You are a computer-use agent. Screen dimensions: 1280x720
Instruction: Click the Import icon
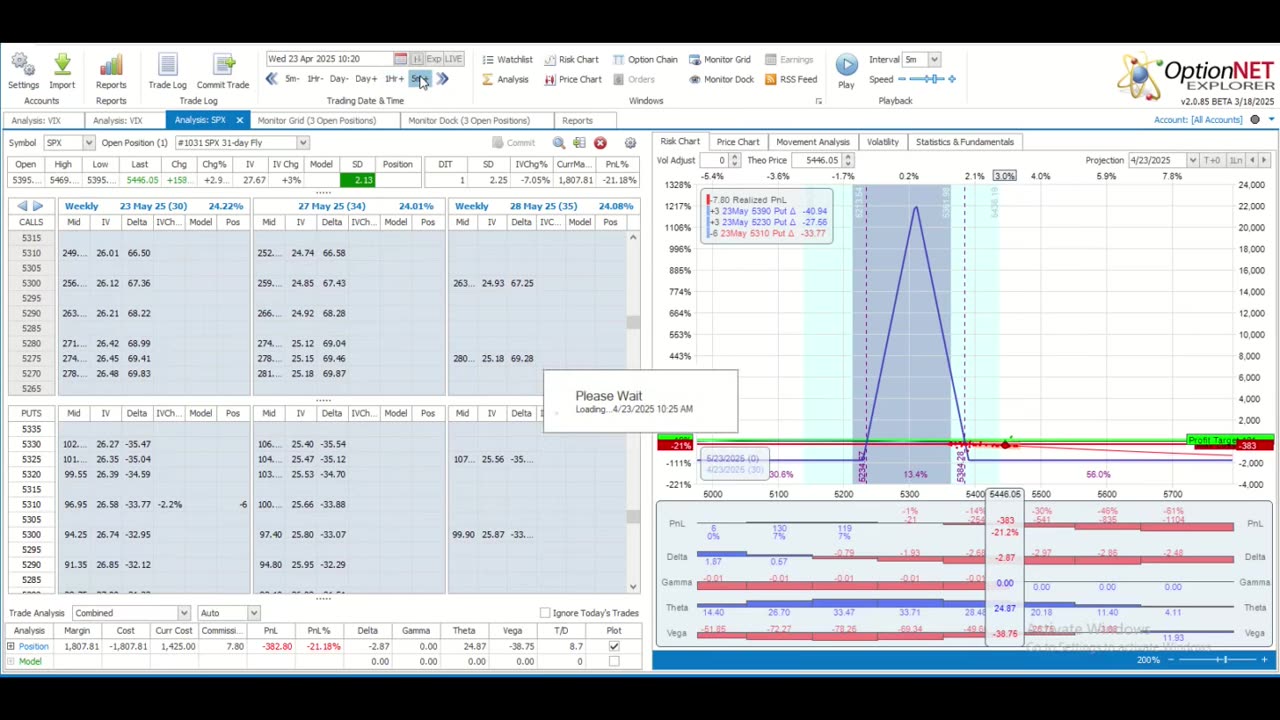click(62, 68)
